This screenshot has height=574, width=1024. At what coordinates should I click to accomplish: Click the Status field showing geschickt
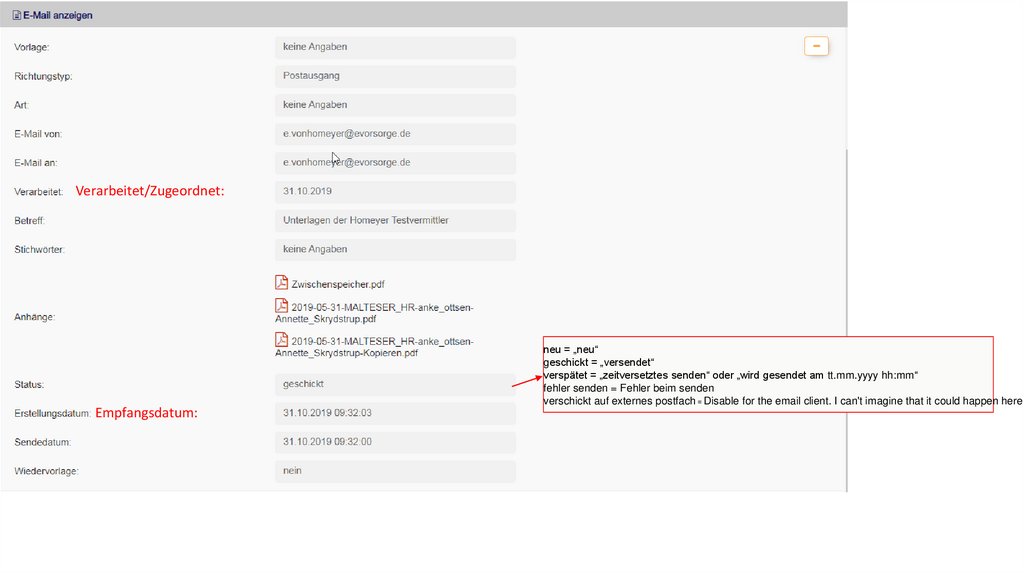tap(395, 384)
